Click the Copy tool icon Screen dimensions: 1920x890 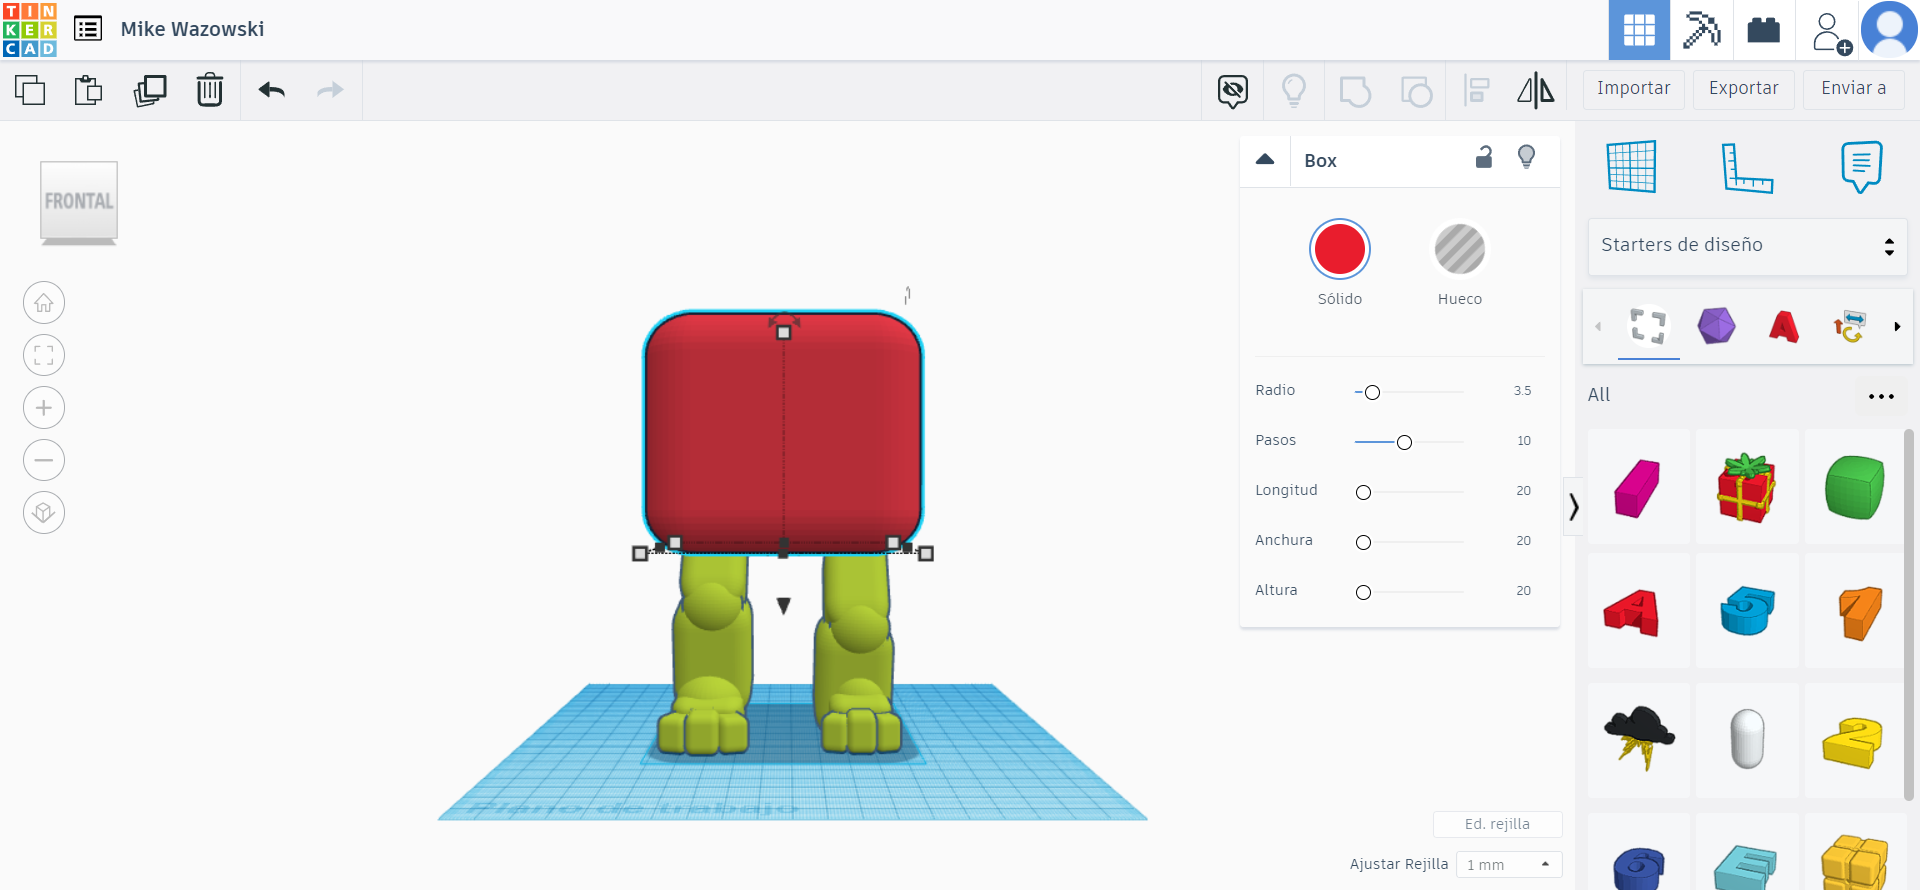pyautogui.click(x=30, y=90)
